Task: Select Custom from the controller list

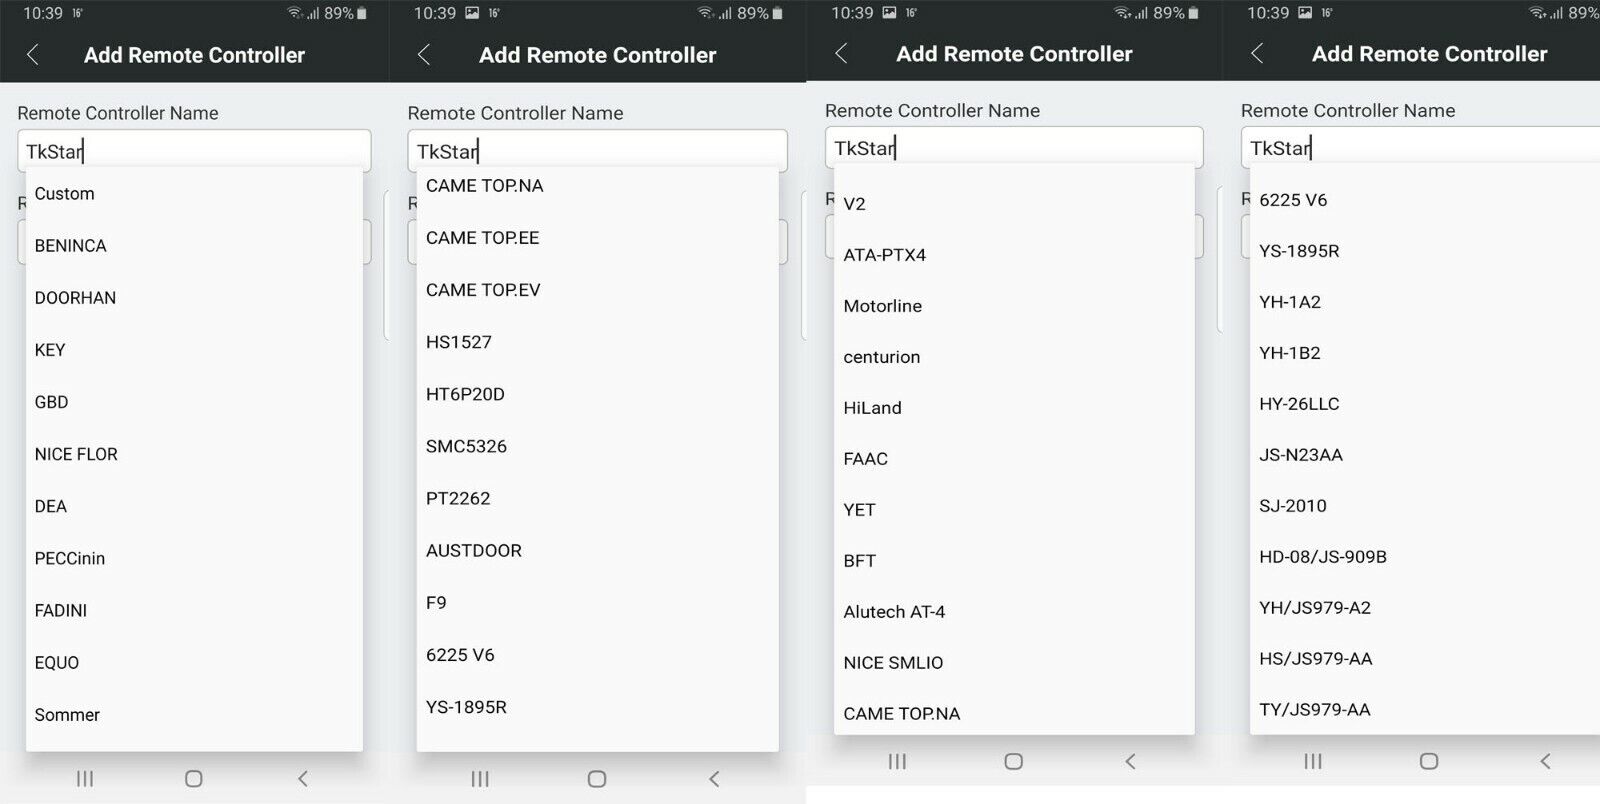Action: click(x=194, y=194)
